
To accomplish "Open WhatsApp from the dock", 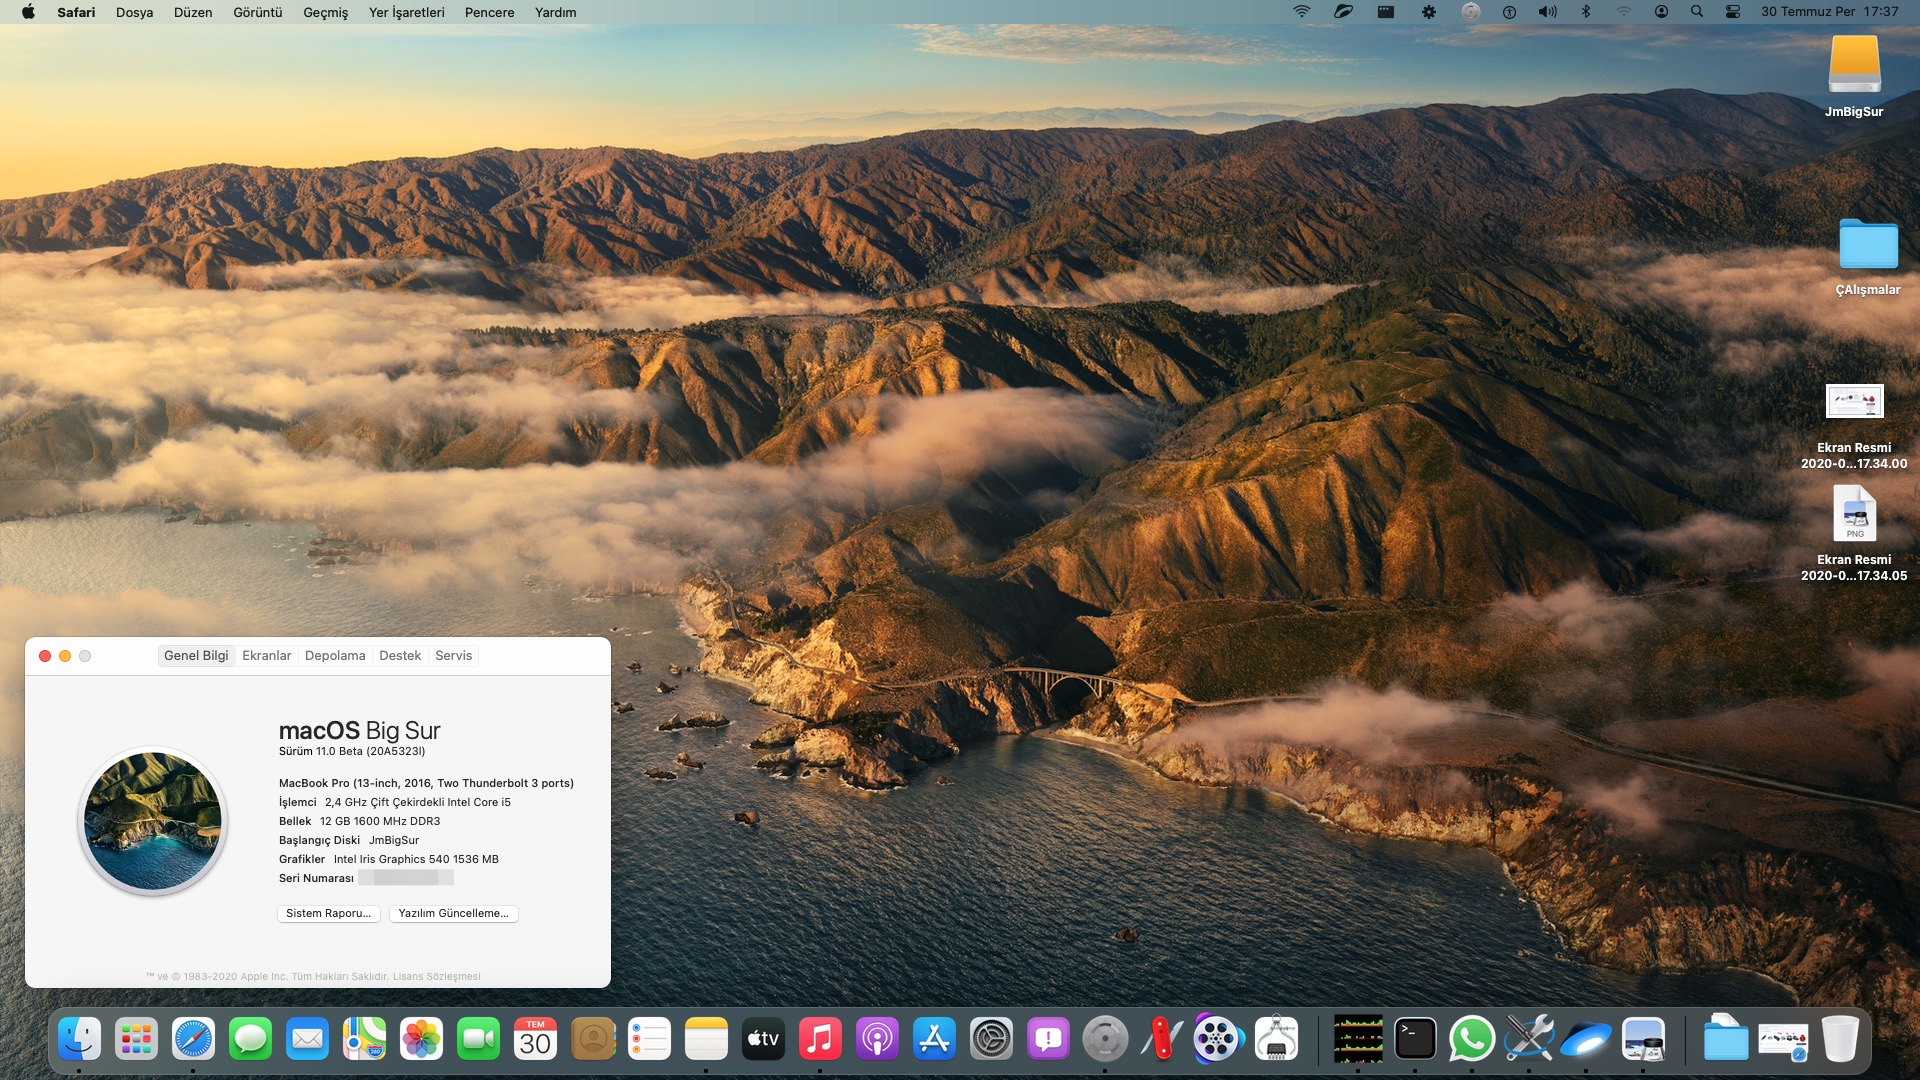I will pyautogui.click(x=1472, y=1039).
